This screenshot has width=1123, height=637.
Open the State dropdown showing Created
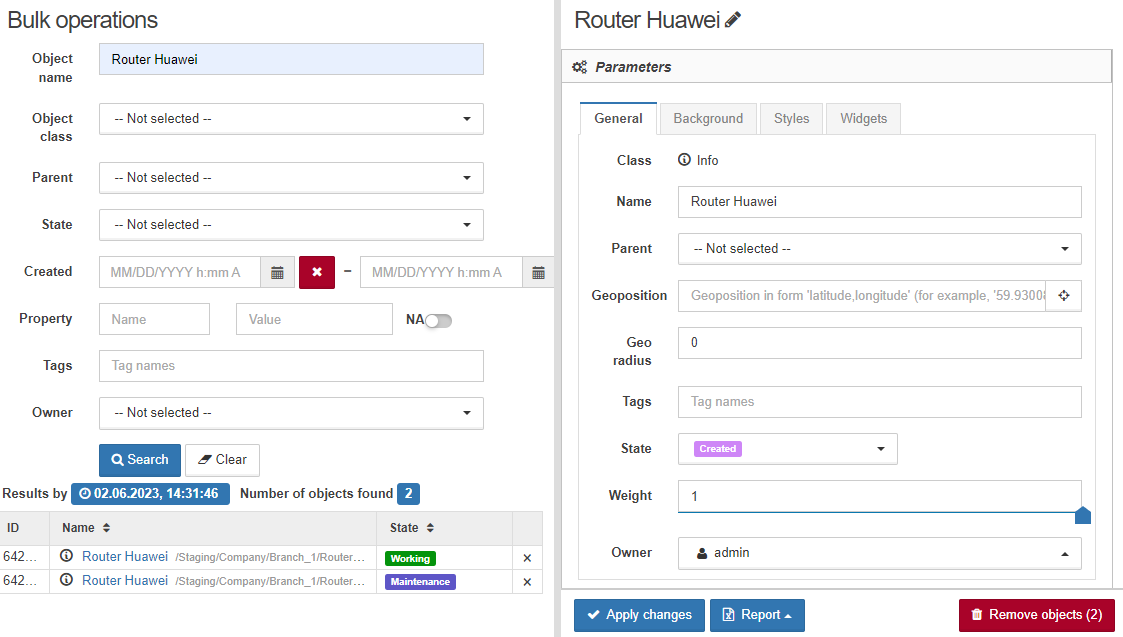pyautogui.click(x=788, y=449)
